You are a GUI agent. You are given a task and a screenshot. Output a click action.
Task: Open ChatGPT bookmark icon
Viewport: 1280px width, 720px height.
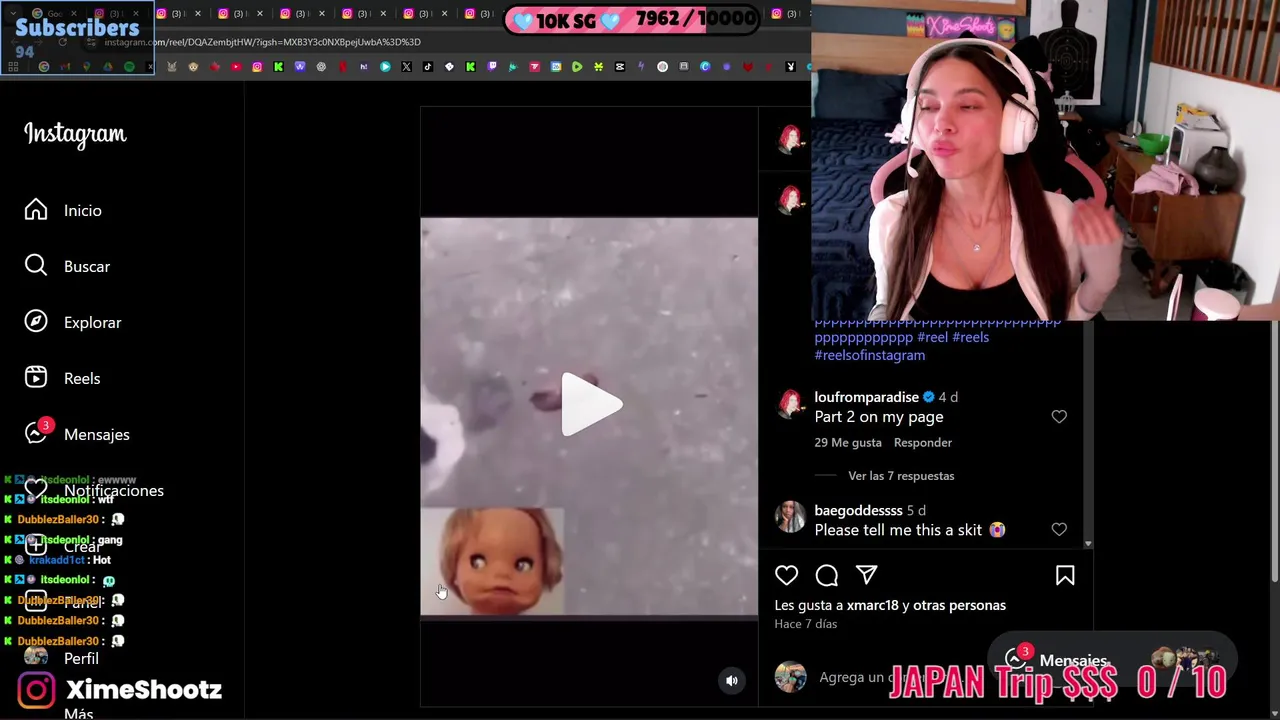click(x=321, y=67)
